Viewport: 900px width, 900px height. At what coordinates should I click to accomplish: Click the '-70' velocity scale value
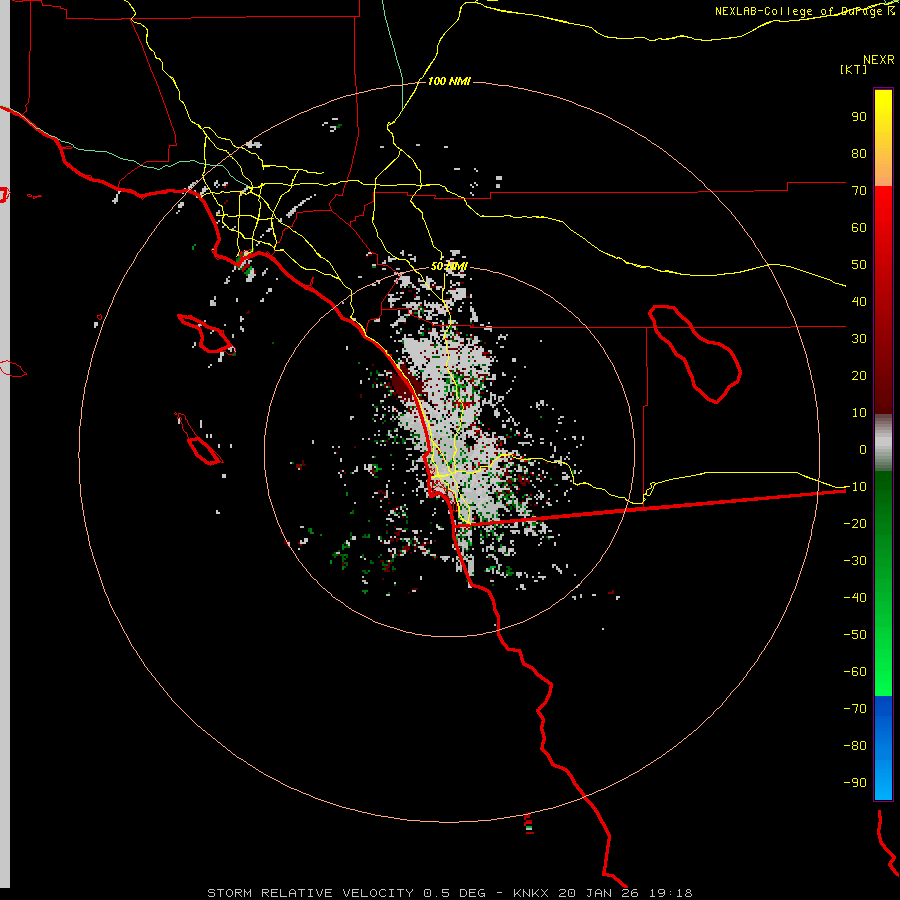(x=855, y=709)
